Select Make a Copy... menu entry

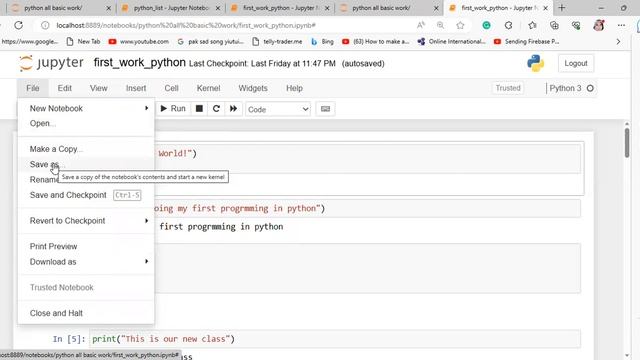(86, 149)
